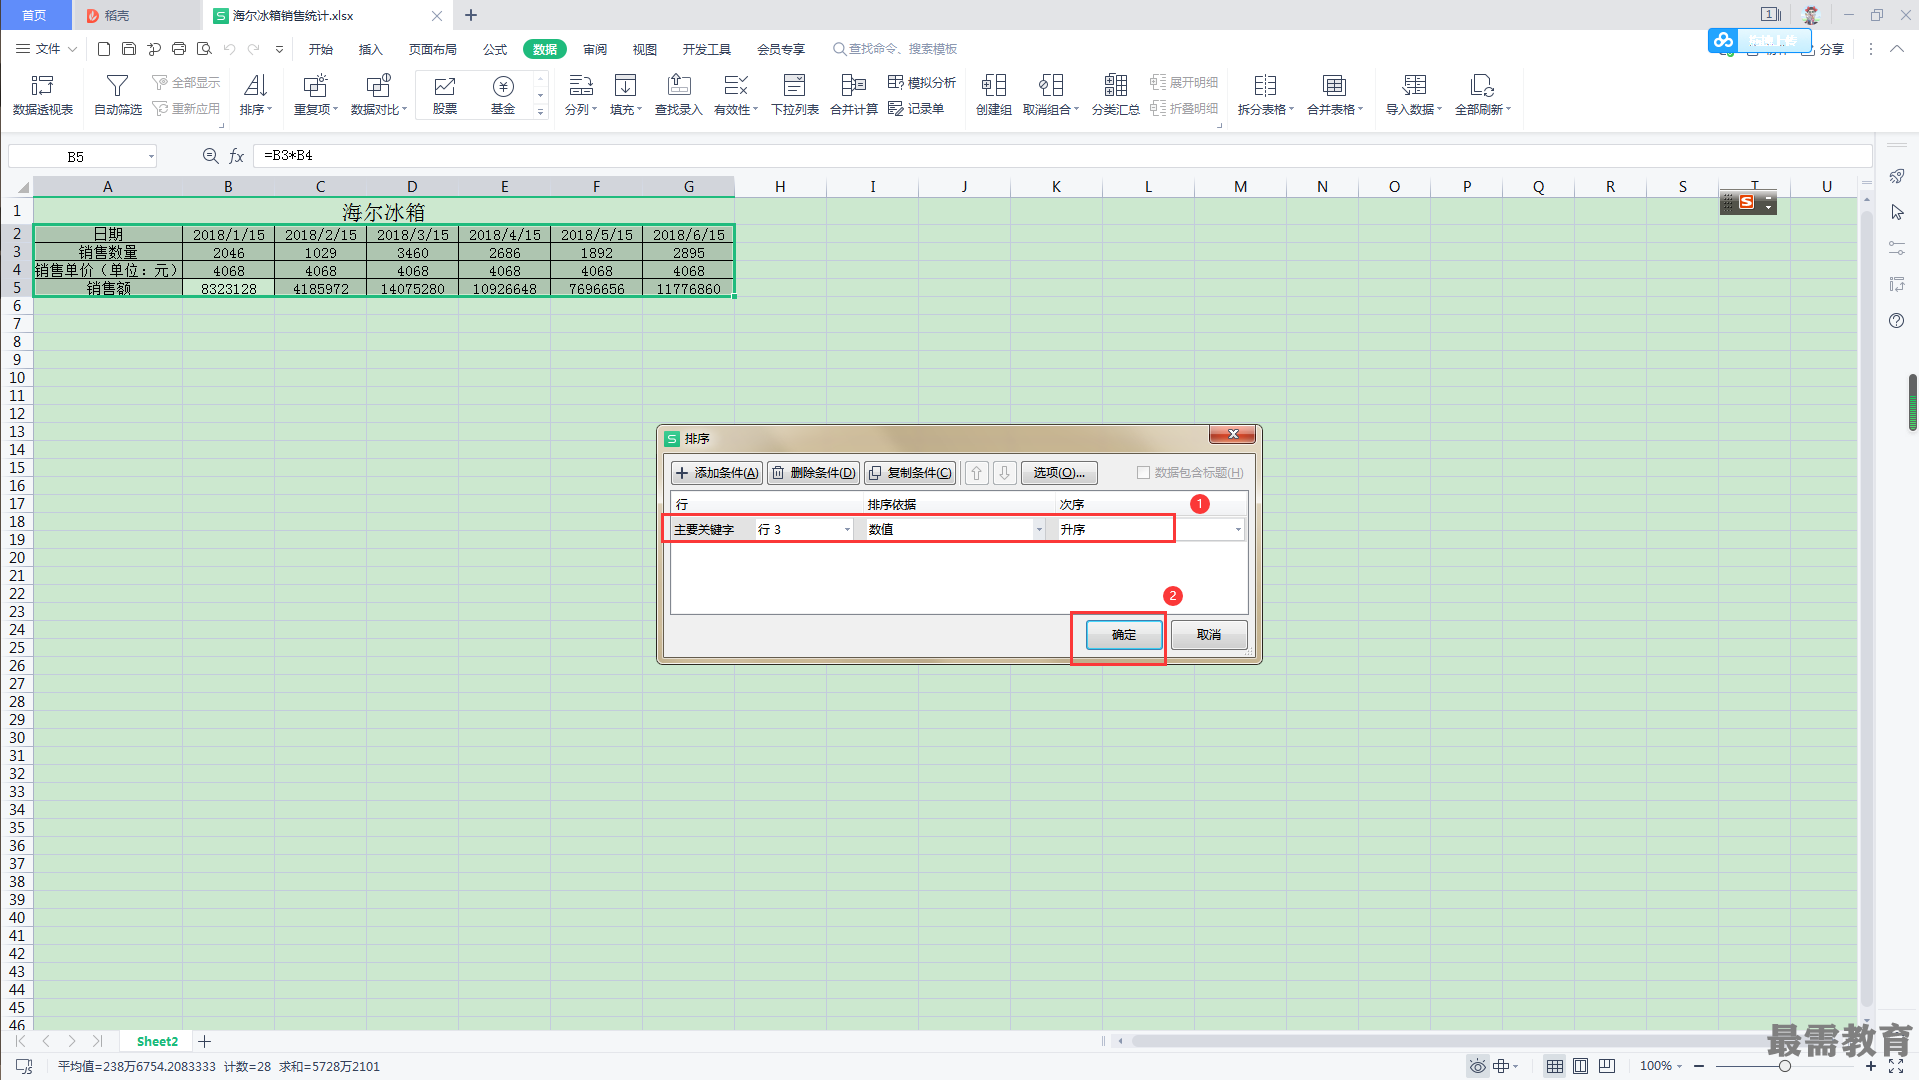Open the 文件 file menu
1919x1080 pixels.
(x=46, y=48)
